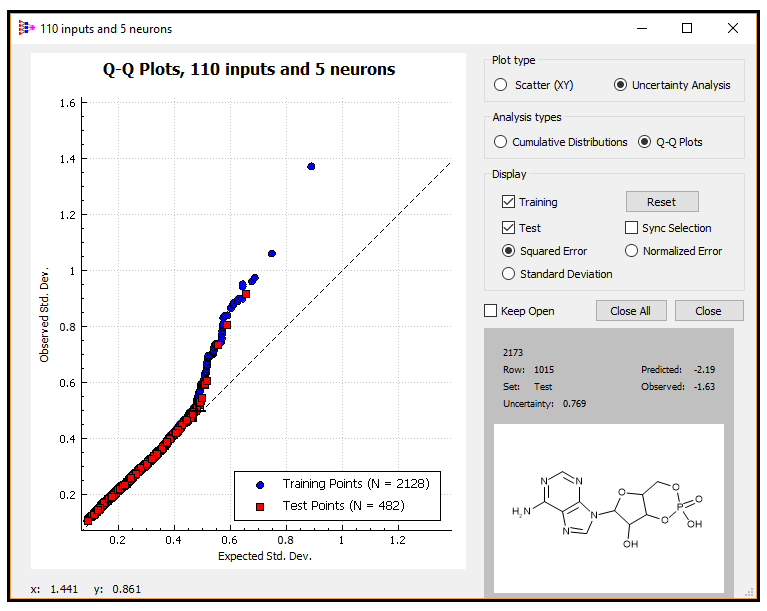
Task: Click the Training Points legend entry
Action: 343,484
